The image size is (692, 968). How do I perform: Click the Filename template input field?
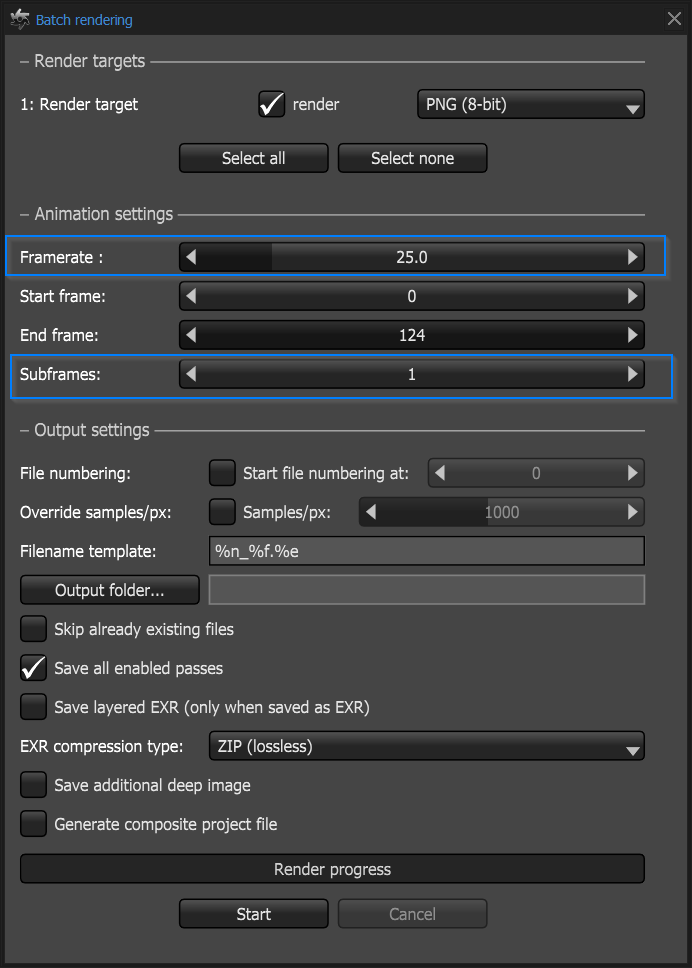426,551
